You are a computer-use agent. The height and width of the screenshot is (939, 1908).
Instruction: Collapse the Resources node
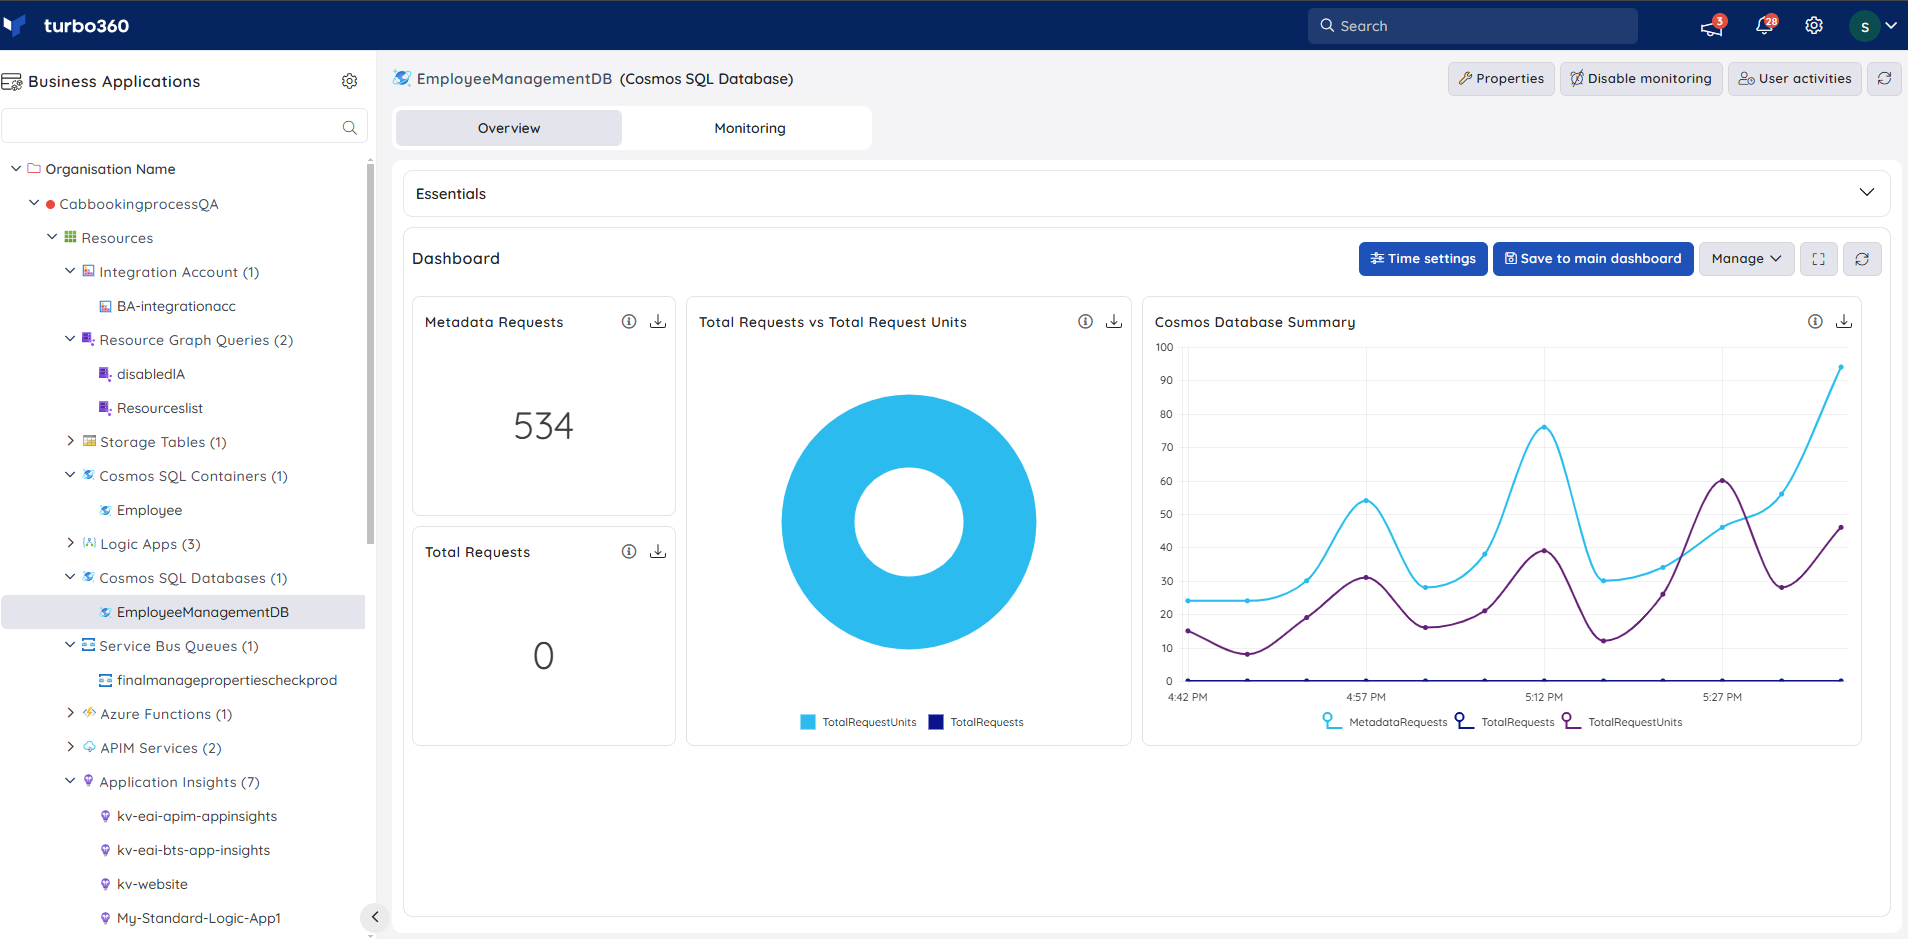52,237
